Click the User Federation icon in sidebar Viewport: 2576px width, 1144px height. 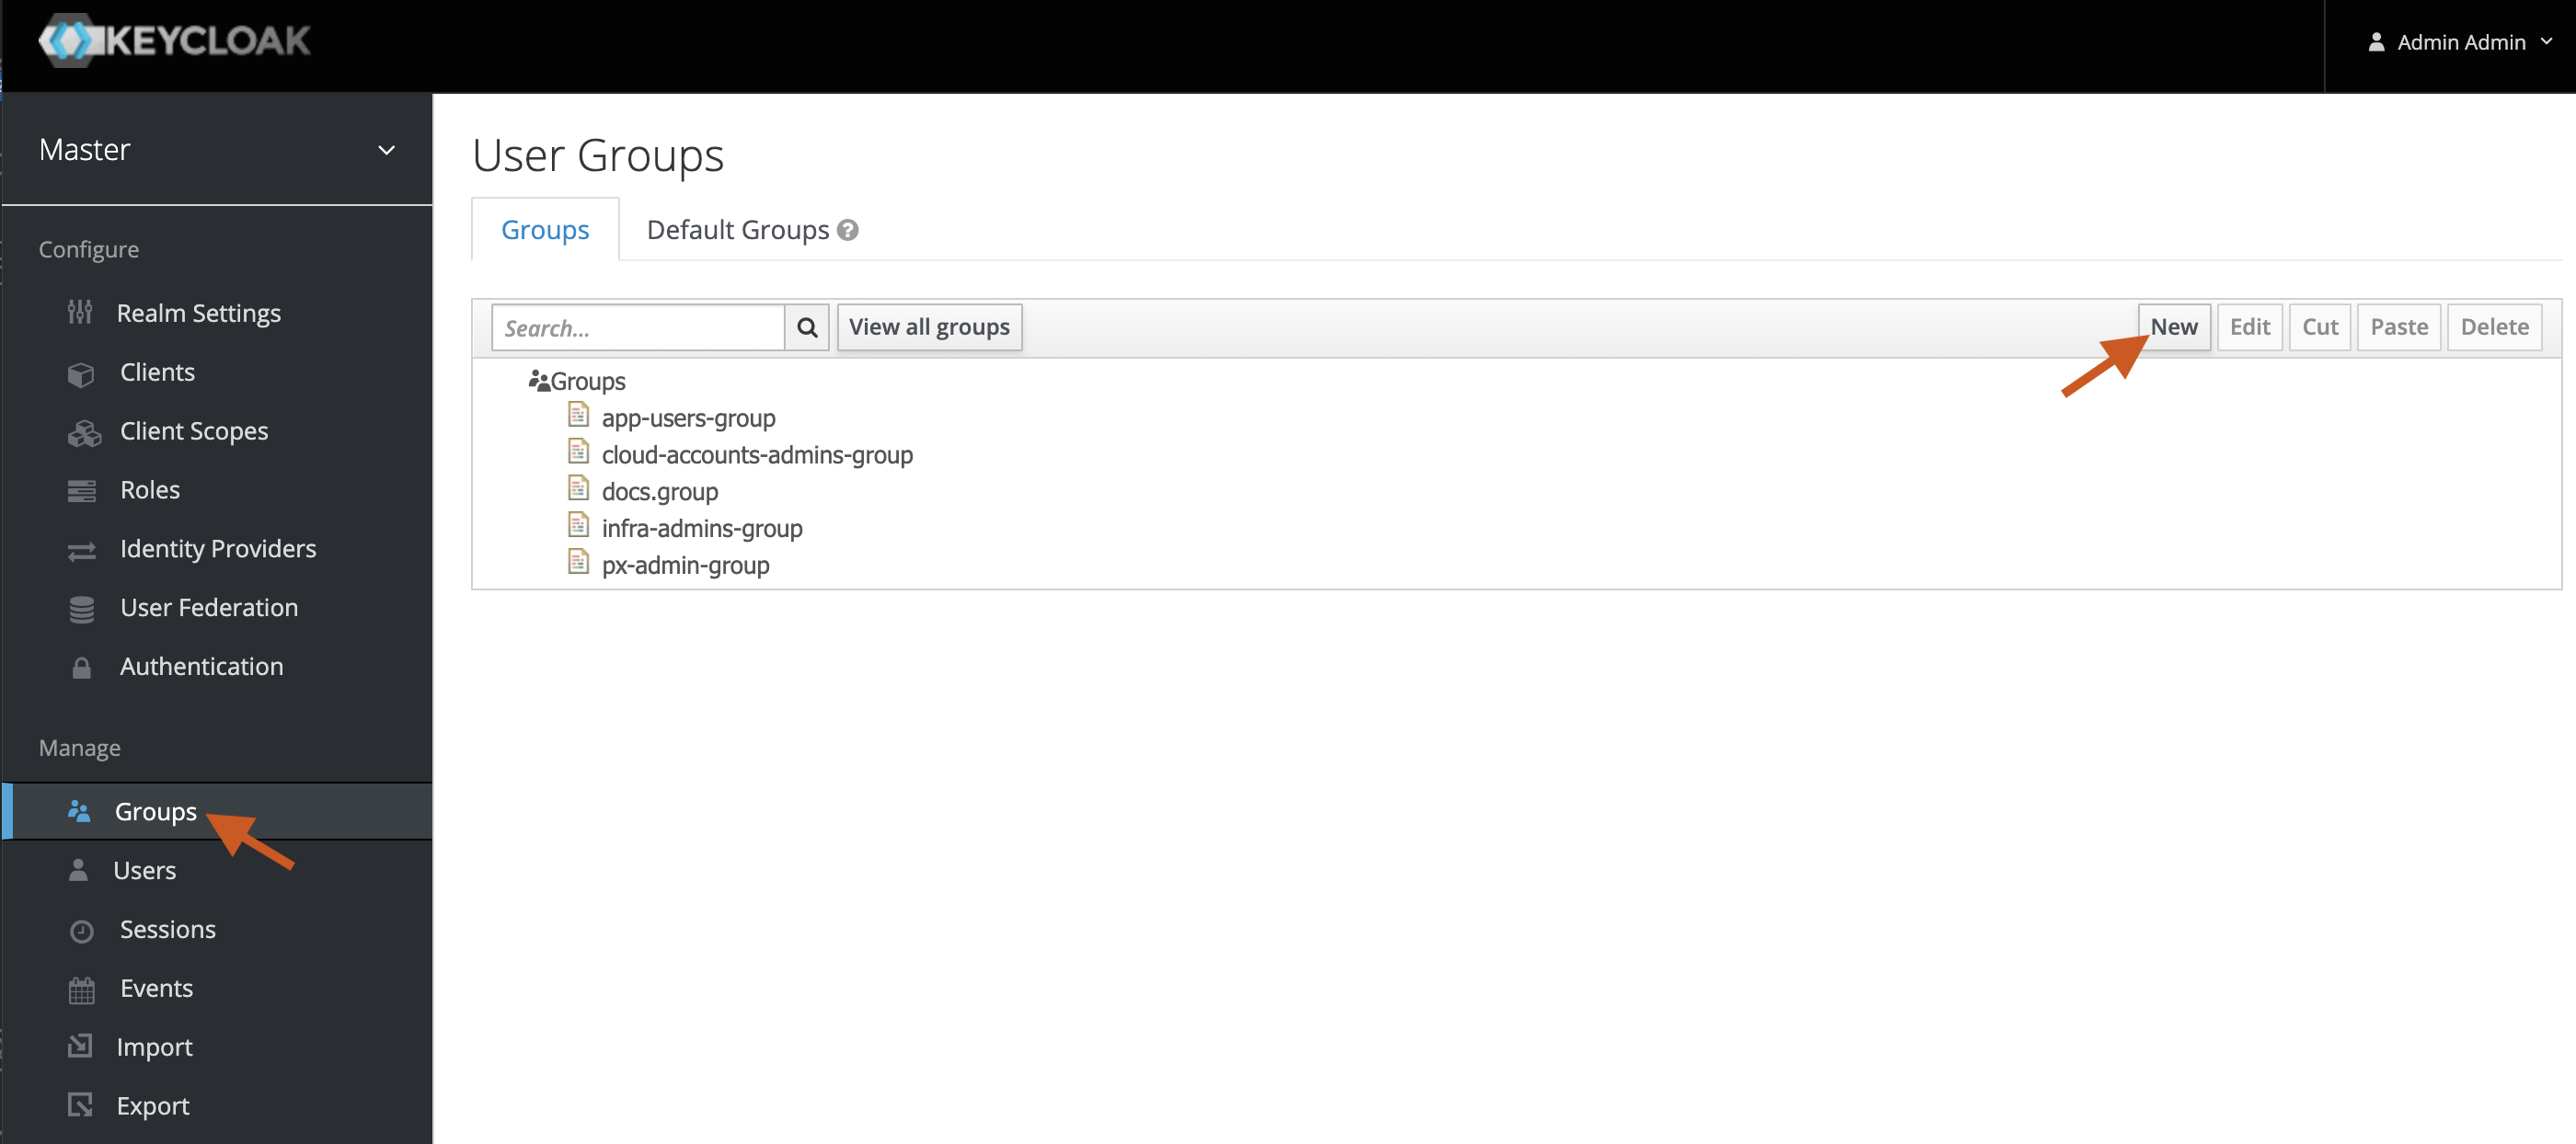tap(81, 607)
